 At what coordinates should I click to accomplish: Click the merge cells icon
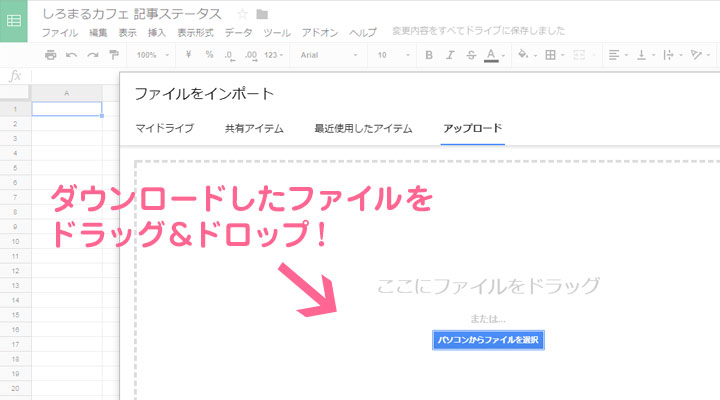(x=579, y=55)
